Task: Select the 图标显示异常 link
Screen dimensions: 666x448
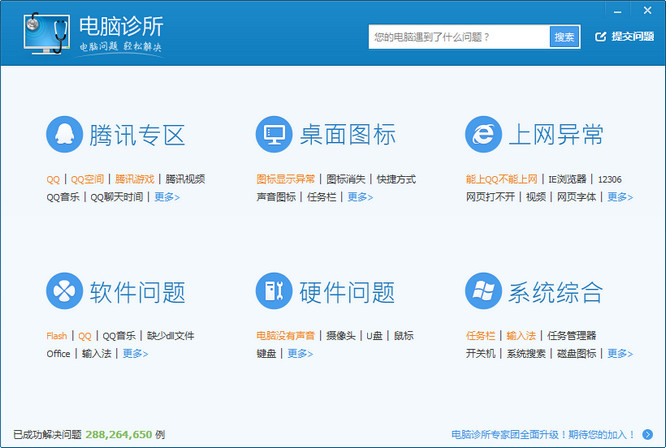Action: point(286,180)
